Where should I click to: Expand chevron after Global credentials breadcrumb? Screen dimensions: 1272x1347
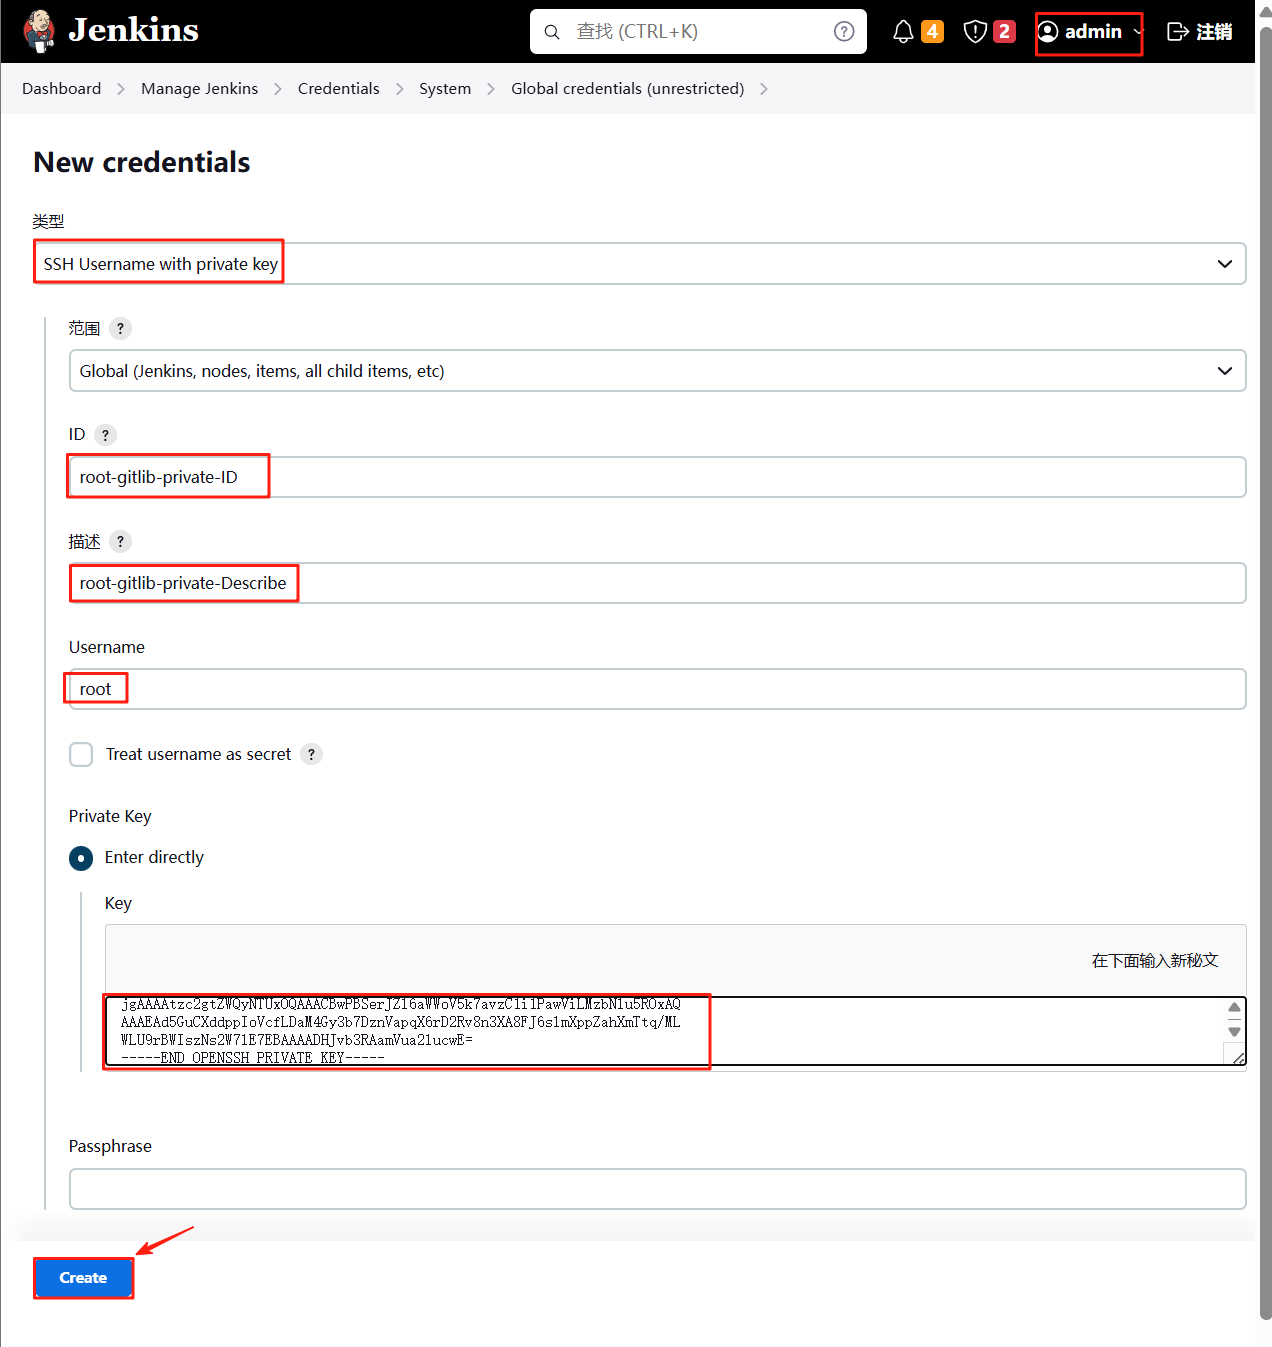tap(764, 89)
